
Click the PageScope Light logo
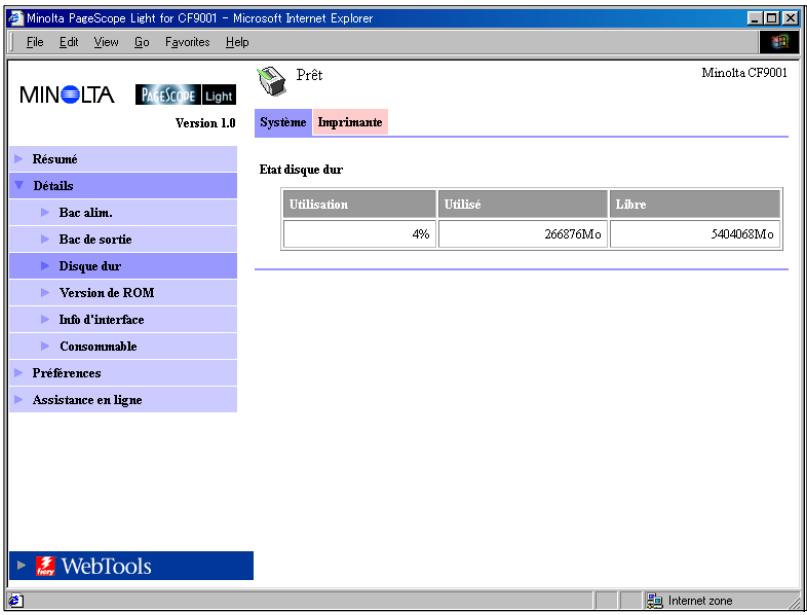[185, 95]
